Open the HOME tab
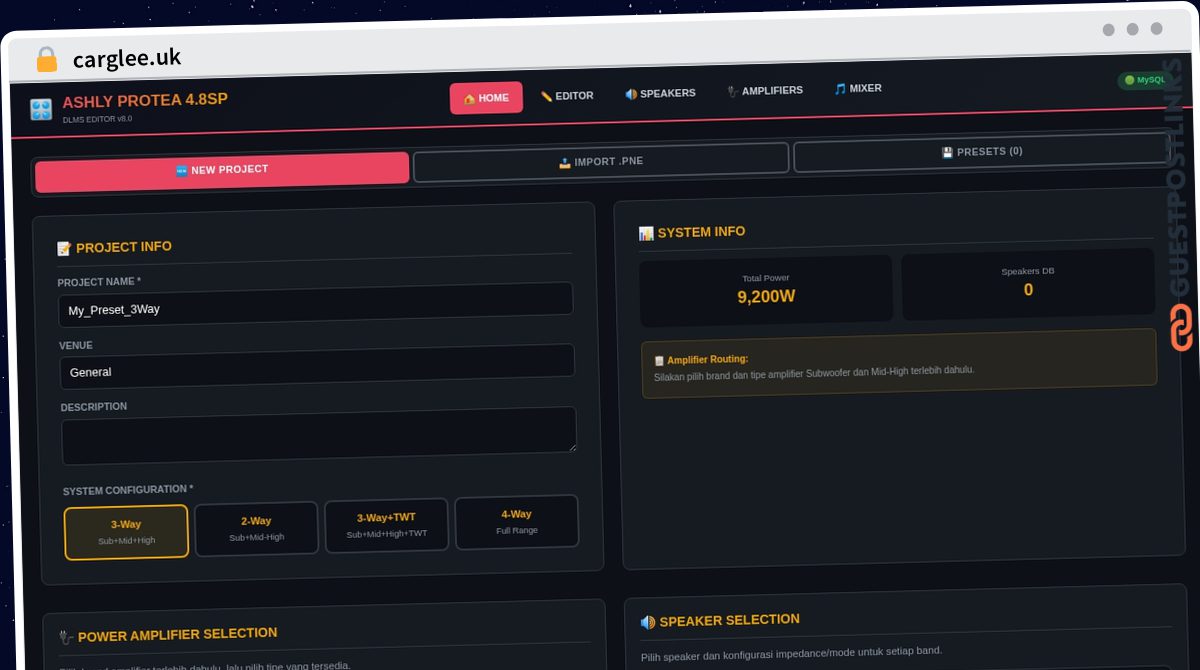 tap(486, 98)
